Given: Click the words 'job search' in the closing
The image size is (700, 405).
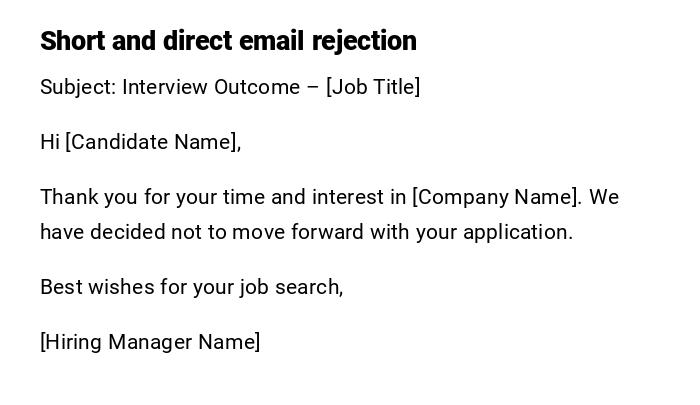Looking at the screenshot, I should 288,287.
